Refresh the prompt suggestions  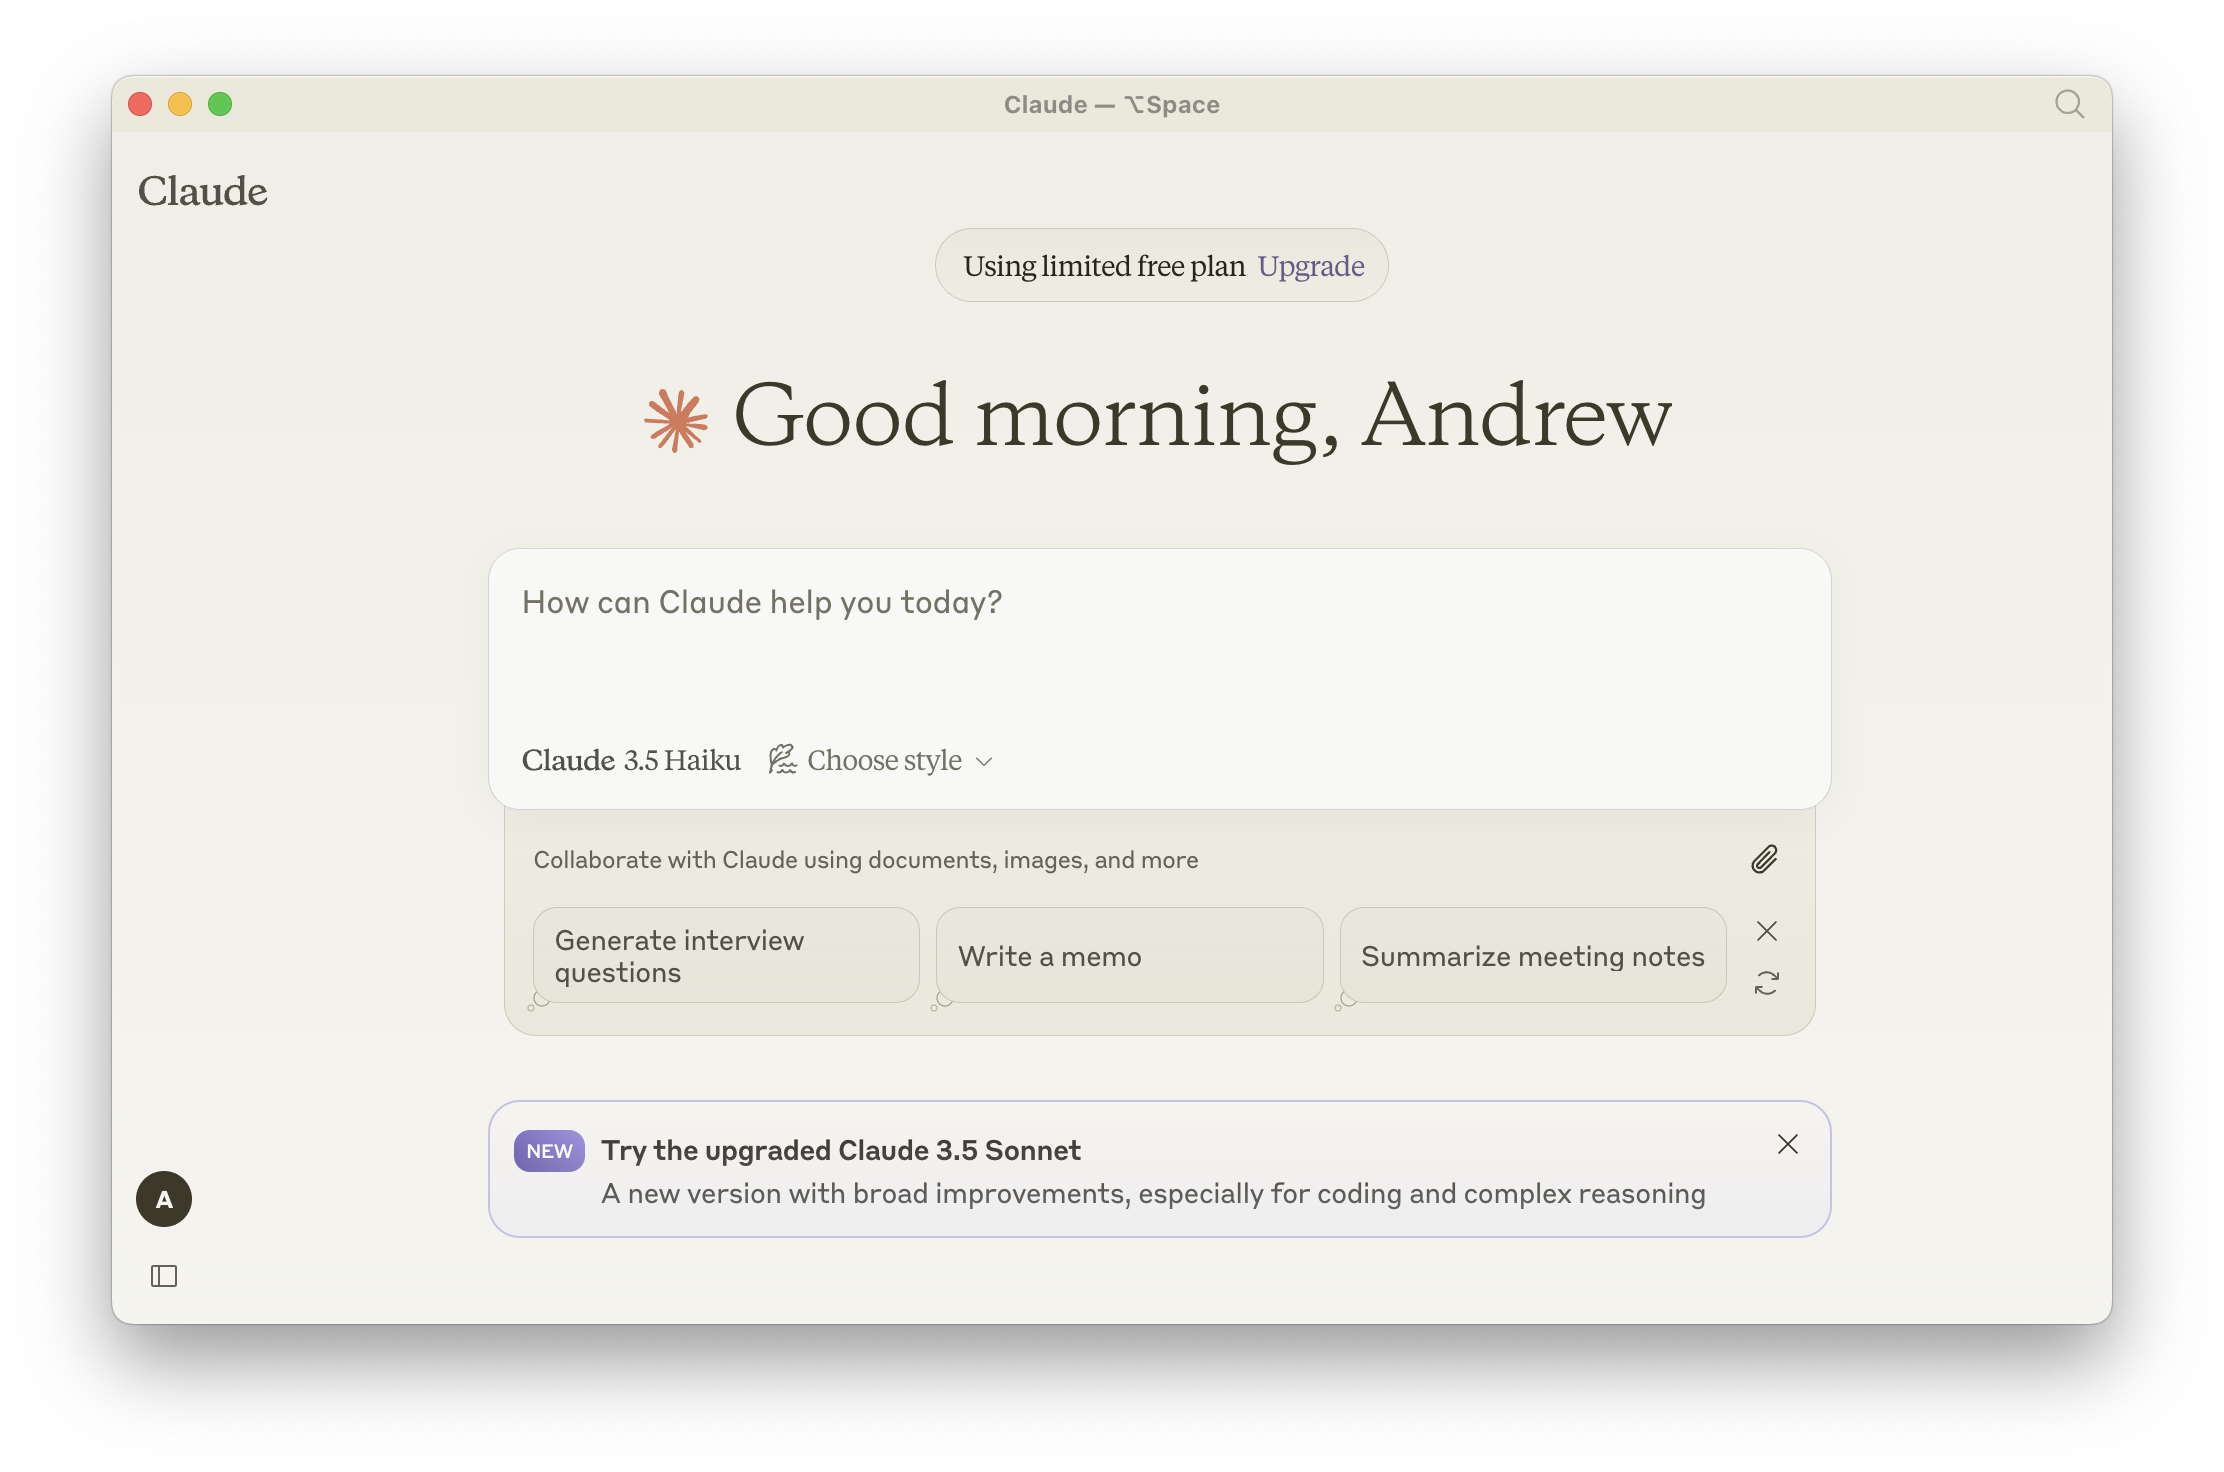1766,984
